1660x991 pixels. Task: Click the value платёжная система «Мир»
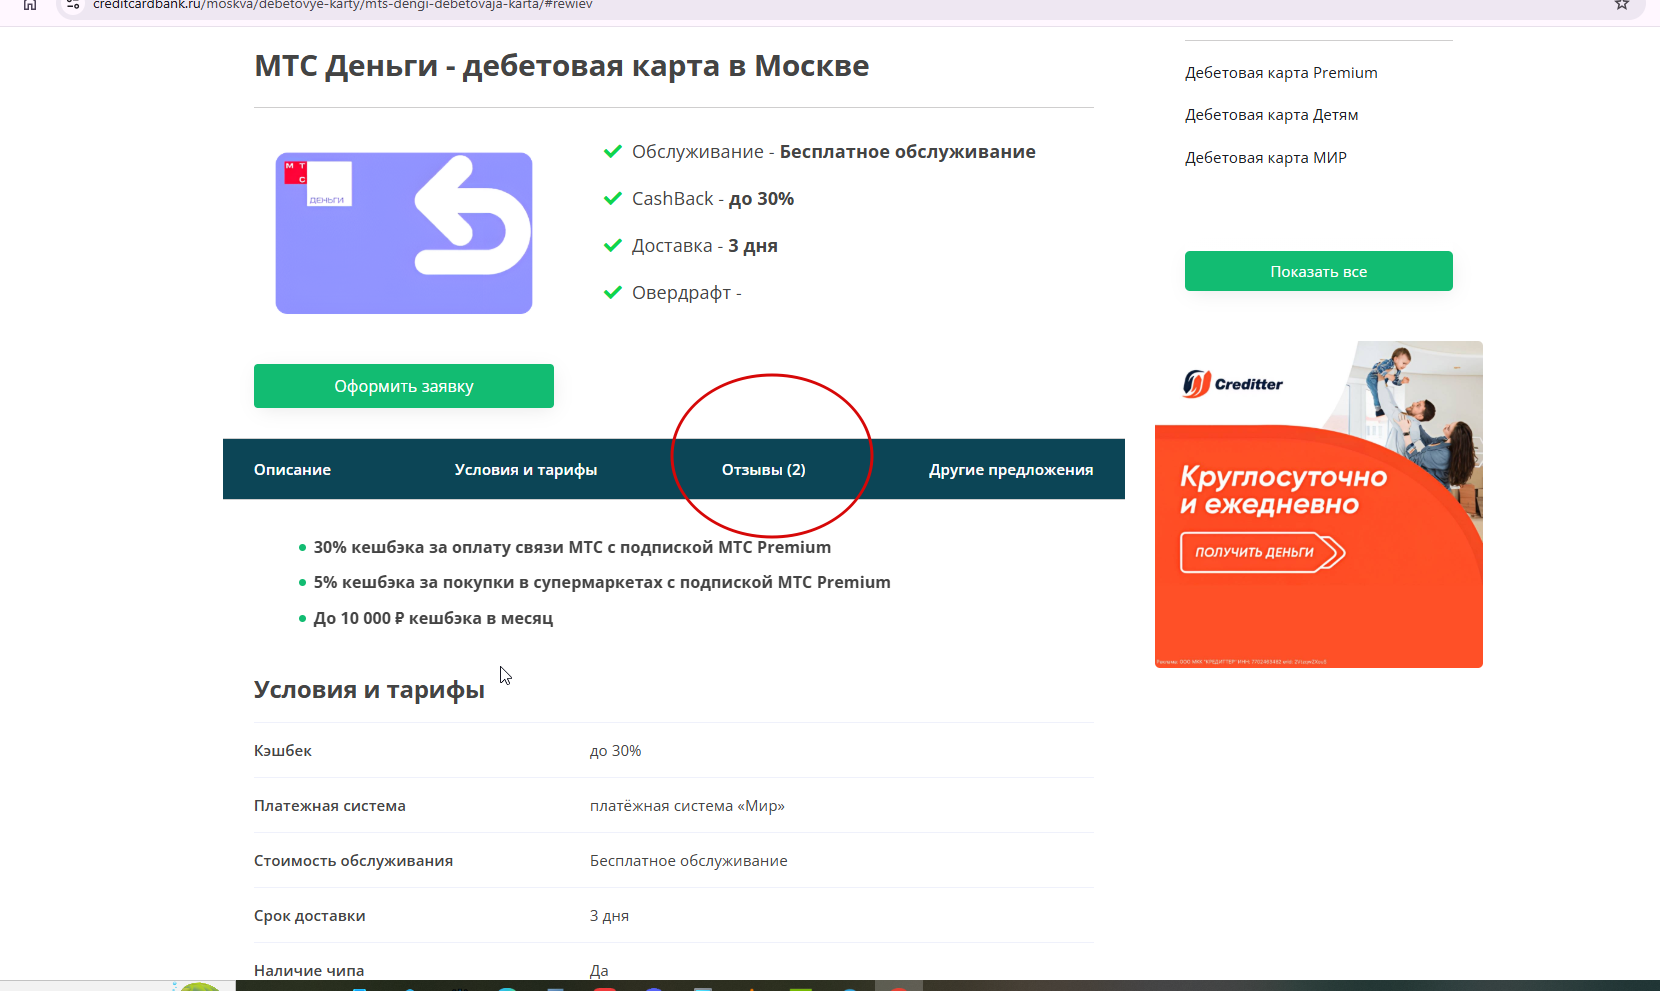coord(687,806)
